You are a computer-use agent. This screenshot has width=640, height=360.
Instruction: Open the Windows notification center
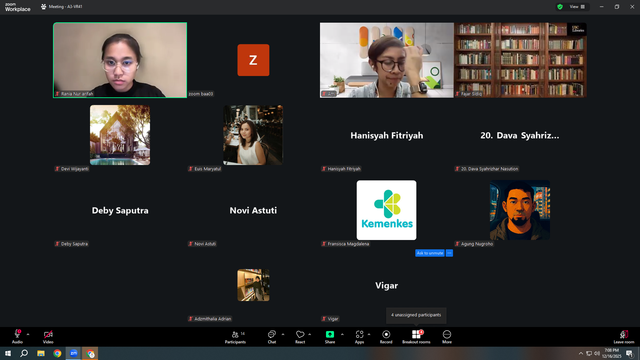(x=629, y=353)
